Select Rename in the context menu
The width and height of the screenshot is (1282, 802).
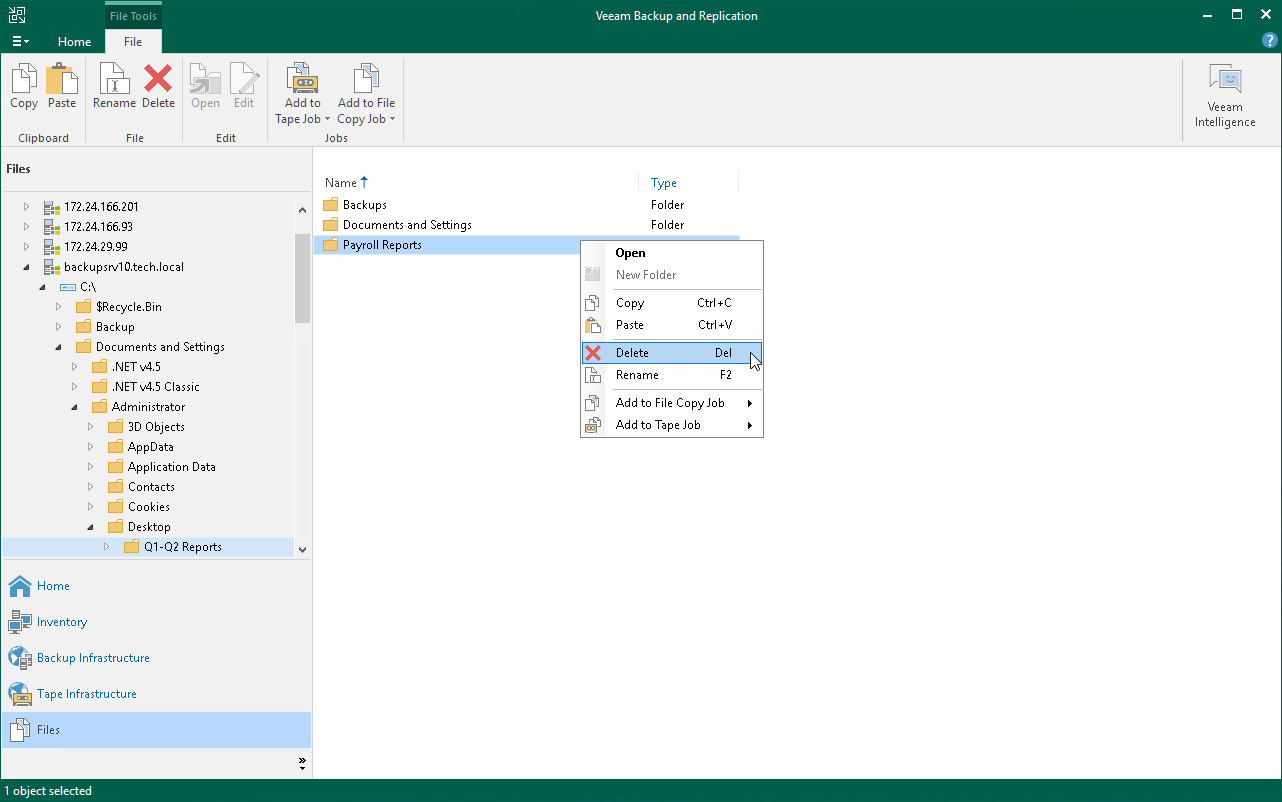[637, 375]
